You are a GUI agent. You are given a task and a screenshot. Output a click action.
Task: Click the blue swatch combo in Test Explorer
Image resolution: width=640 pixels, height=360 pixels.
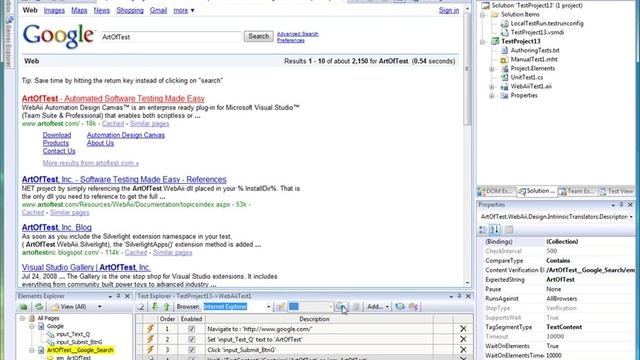pos(311,307)
